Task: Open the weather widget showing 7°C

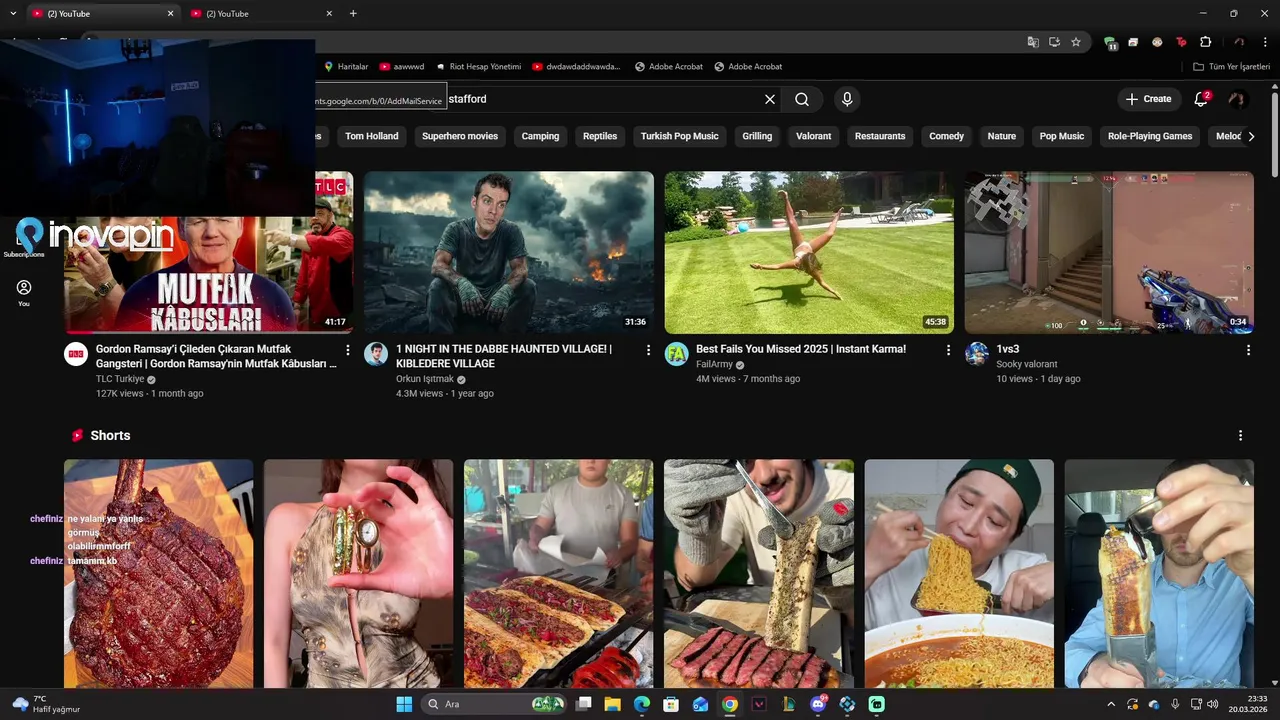Action: [x=46, y=704]
